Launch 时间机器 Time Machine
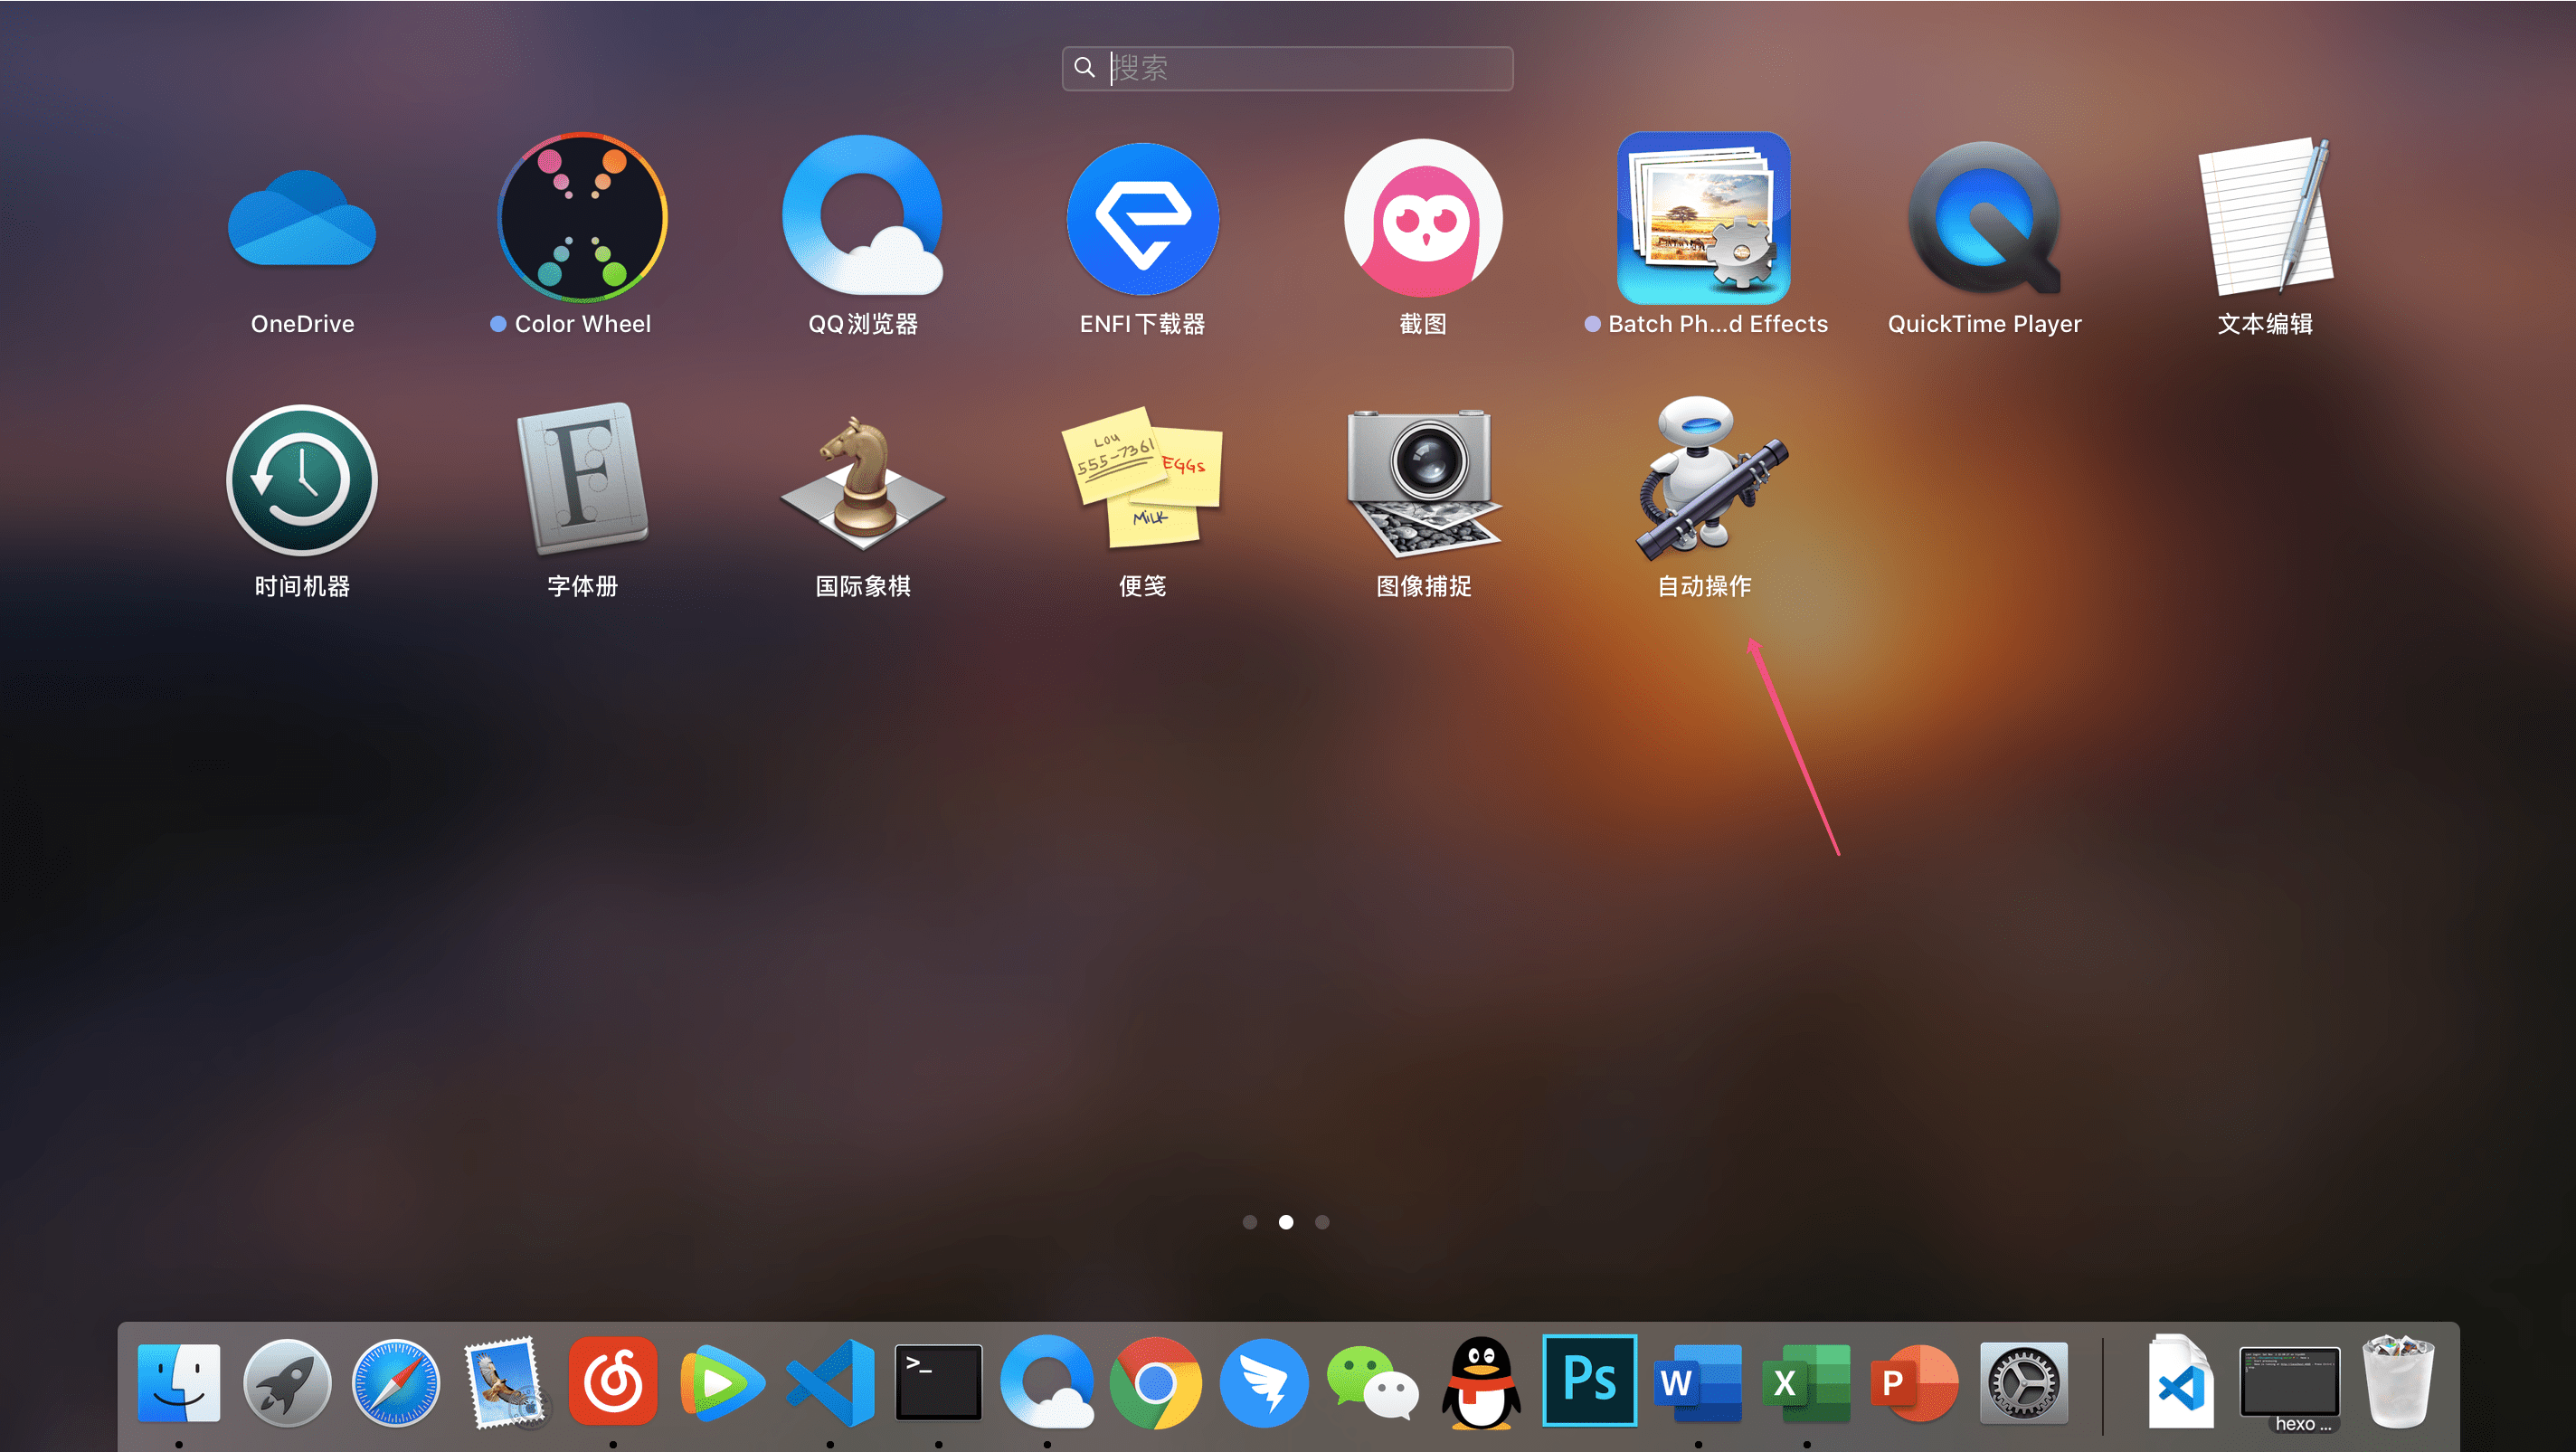2576x1452 pixels. pyautogui.click(x=302, y=480)
